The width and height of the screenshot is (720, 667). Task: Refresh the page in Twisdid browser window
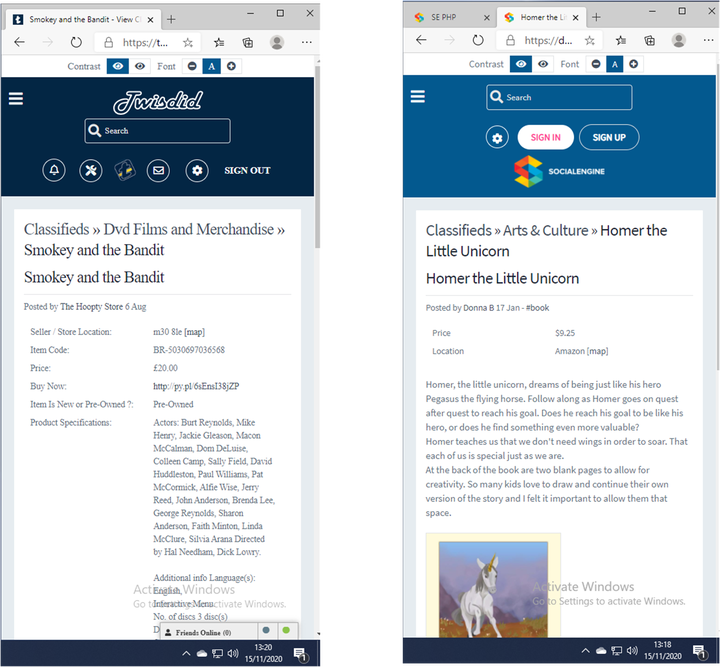(x=76, y=42)
